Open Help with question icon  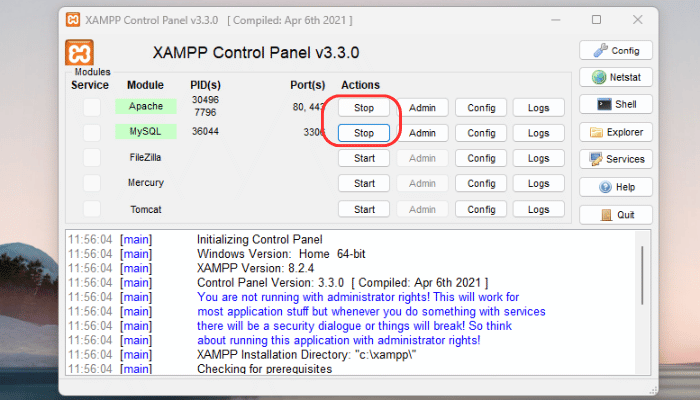coord(616,187)
